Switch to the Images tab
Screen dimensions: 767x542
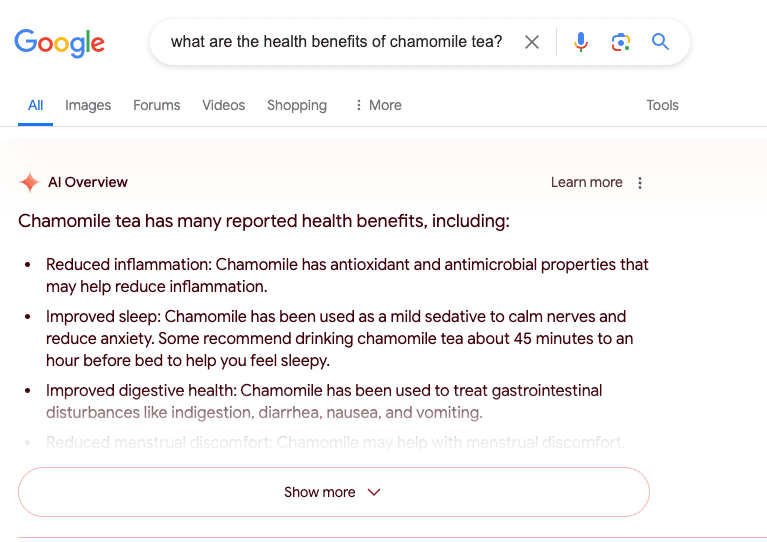[x=88, y=105]
